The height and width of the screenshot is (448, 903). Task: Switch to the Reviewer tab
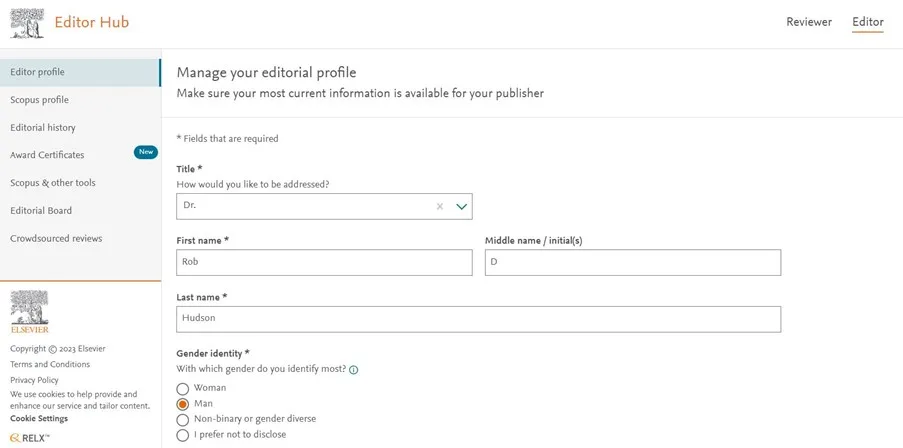[x=809, y=22]
